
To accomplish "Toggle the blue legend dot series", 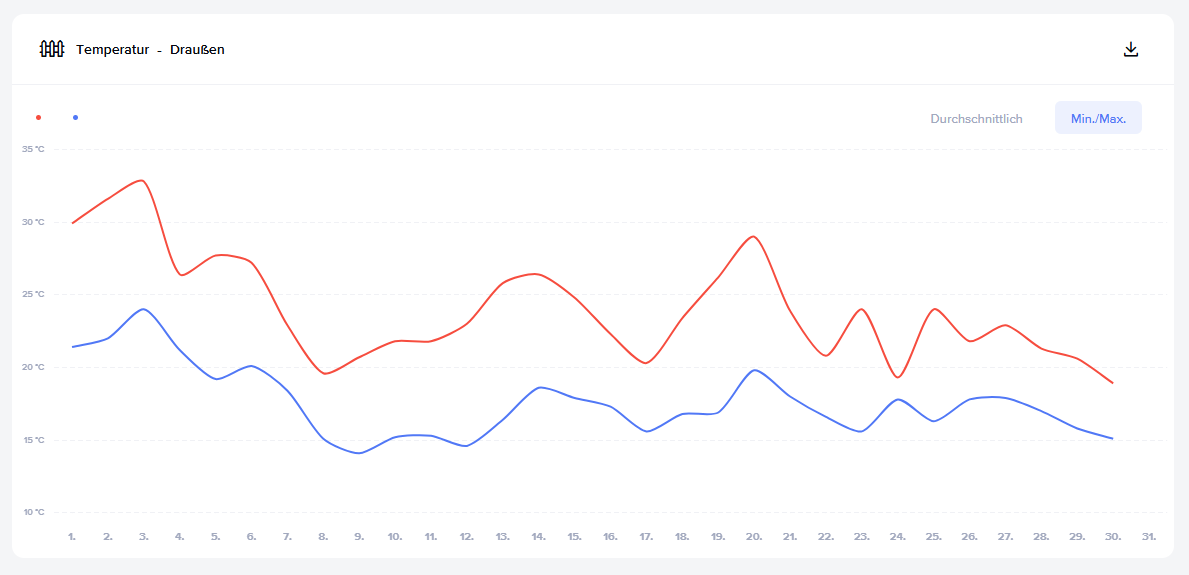I will (75, 118).
